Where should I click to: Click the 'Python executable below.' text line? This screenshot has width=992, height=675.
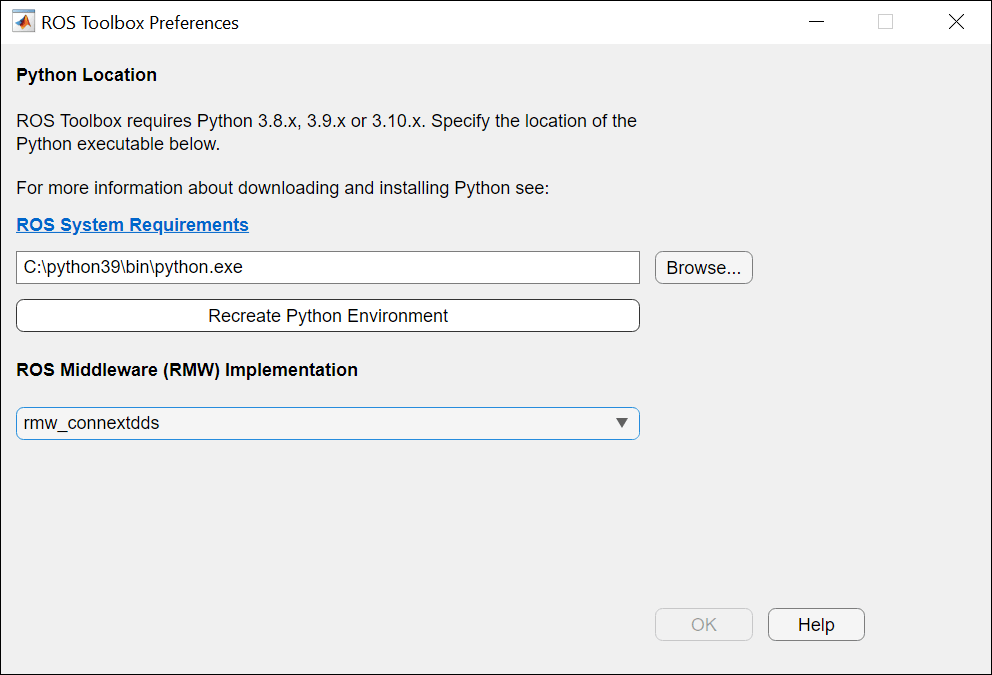click(x=118, y=144)
